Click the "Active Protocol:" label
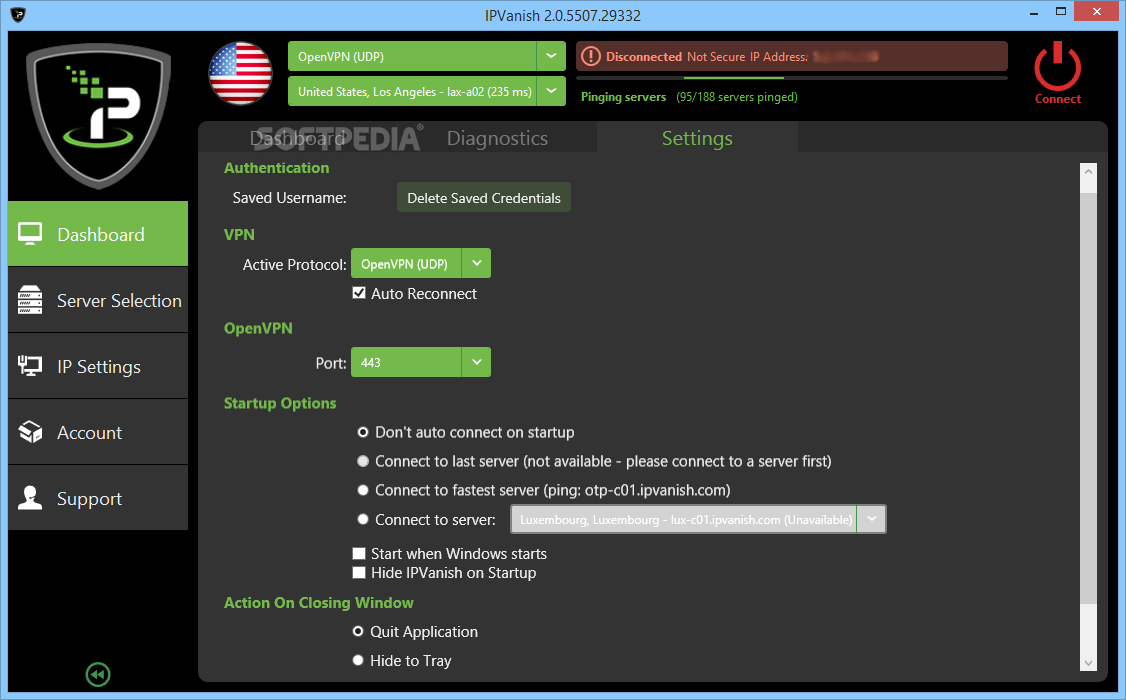Screen dimensions: 1126x700 tap(294, 264)
